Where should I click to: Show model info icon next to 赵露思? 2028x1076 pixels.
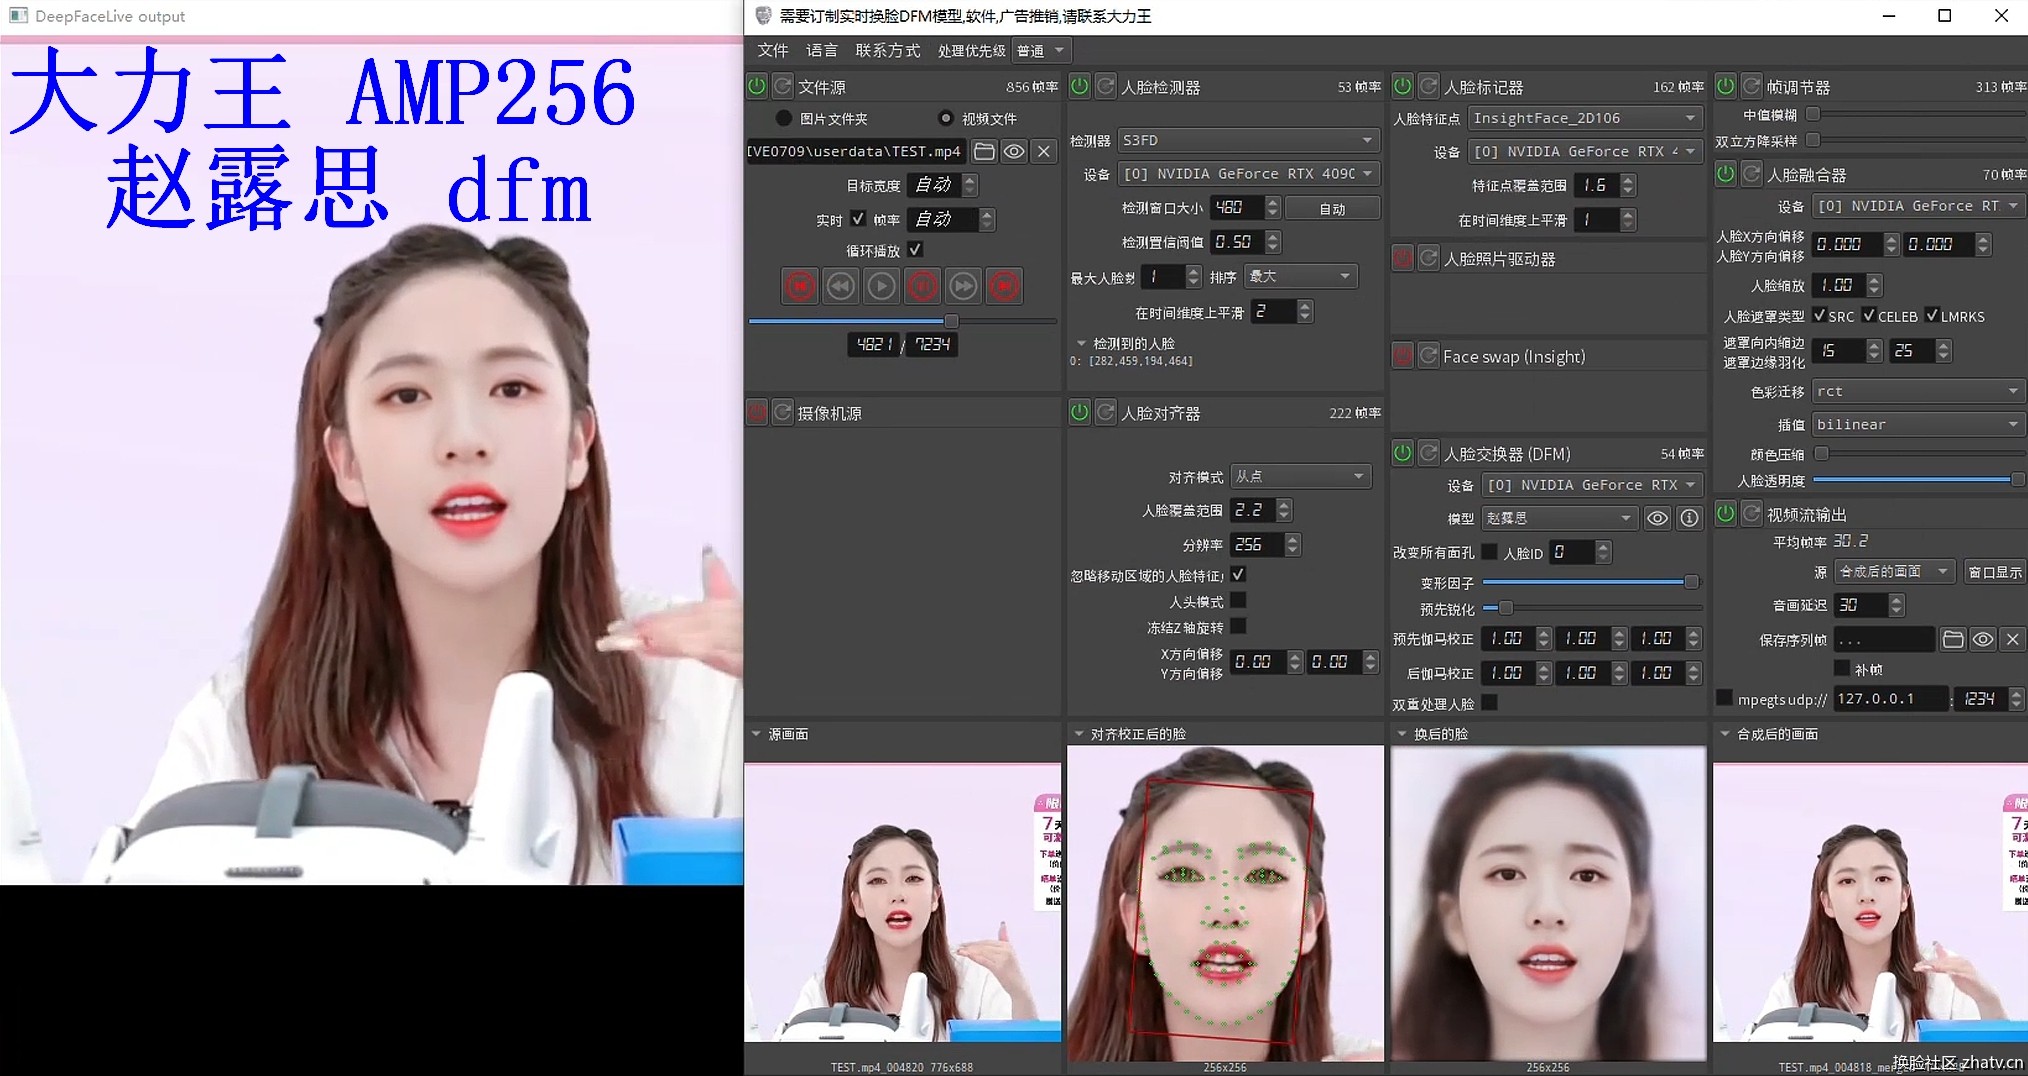pyautogui.click(x=1689, y=518)
